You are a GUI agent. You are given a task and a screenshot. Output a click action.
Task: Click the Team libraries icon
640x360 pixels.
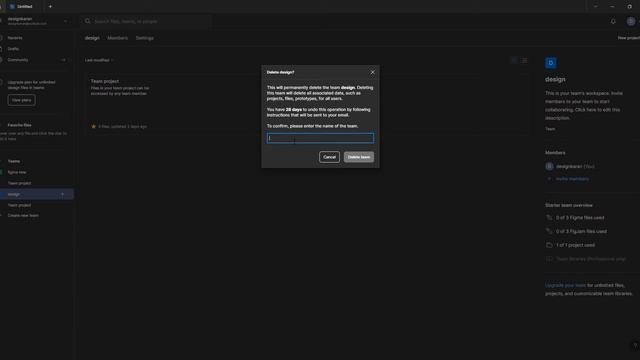point(549,259)
